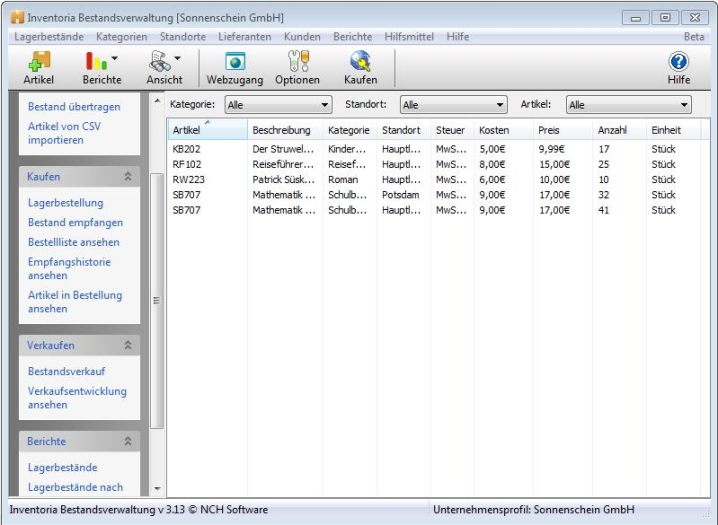Image resolution: width=718 pixels, height=525 pixels.
Task: Collapse the Kaufen sidebar section
Action: pos(128,177)
